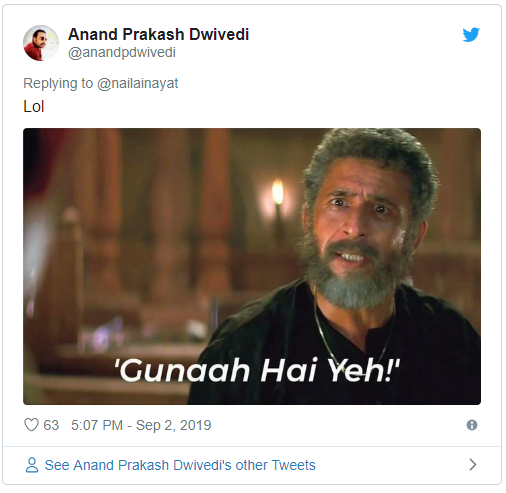Viewport: 506px width, 493px height.
Task: Click the 63 likes count
Action: click(x=51, y=425)
